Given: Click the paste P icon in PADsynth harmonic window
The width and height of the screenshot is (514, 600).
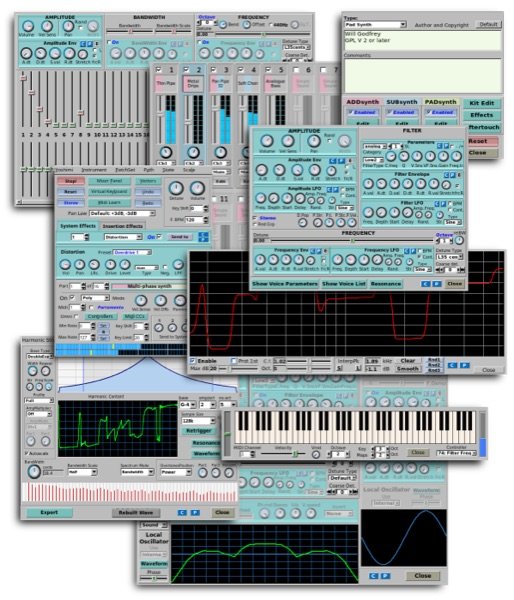Looking at the screenshot, I should point(195,512).
